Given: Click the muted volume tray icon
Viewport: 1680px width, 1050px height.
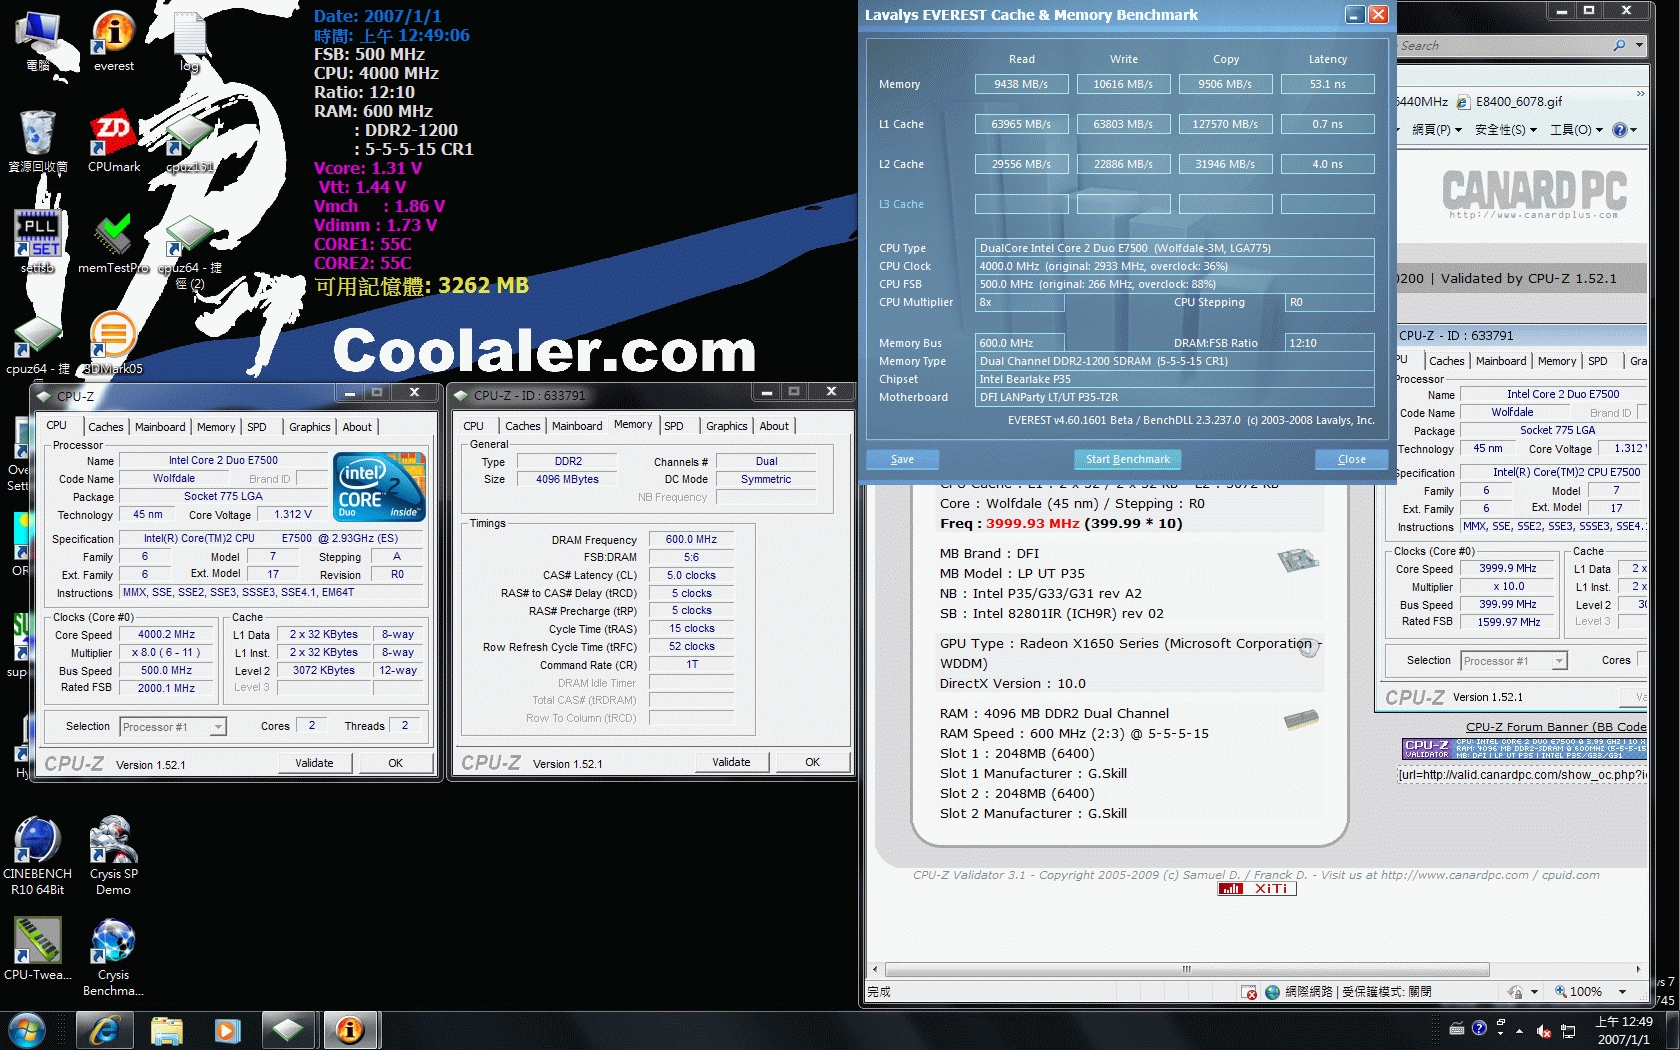Looking at the screenshot, I should pos(1543,1030).
